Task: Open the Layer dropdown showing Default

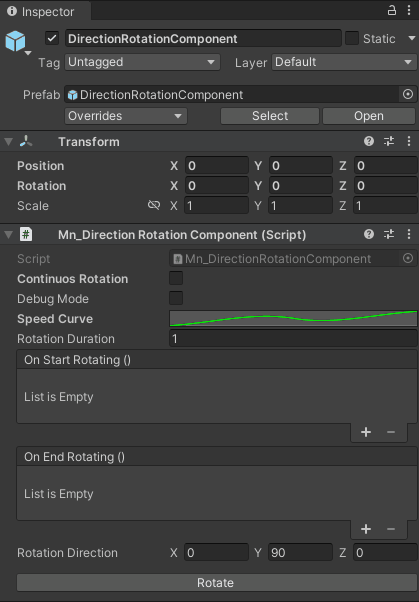Action: pyautogui.click(x=344, y=62)
